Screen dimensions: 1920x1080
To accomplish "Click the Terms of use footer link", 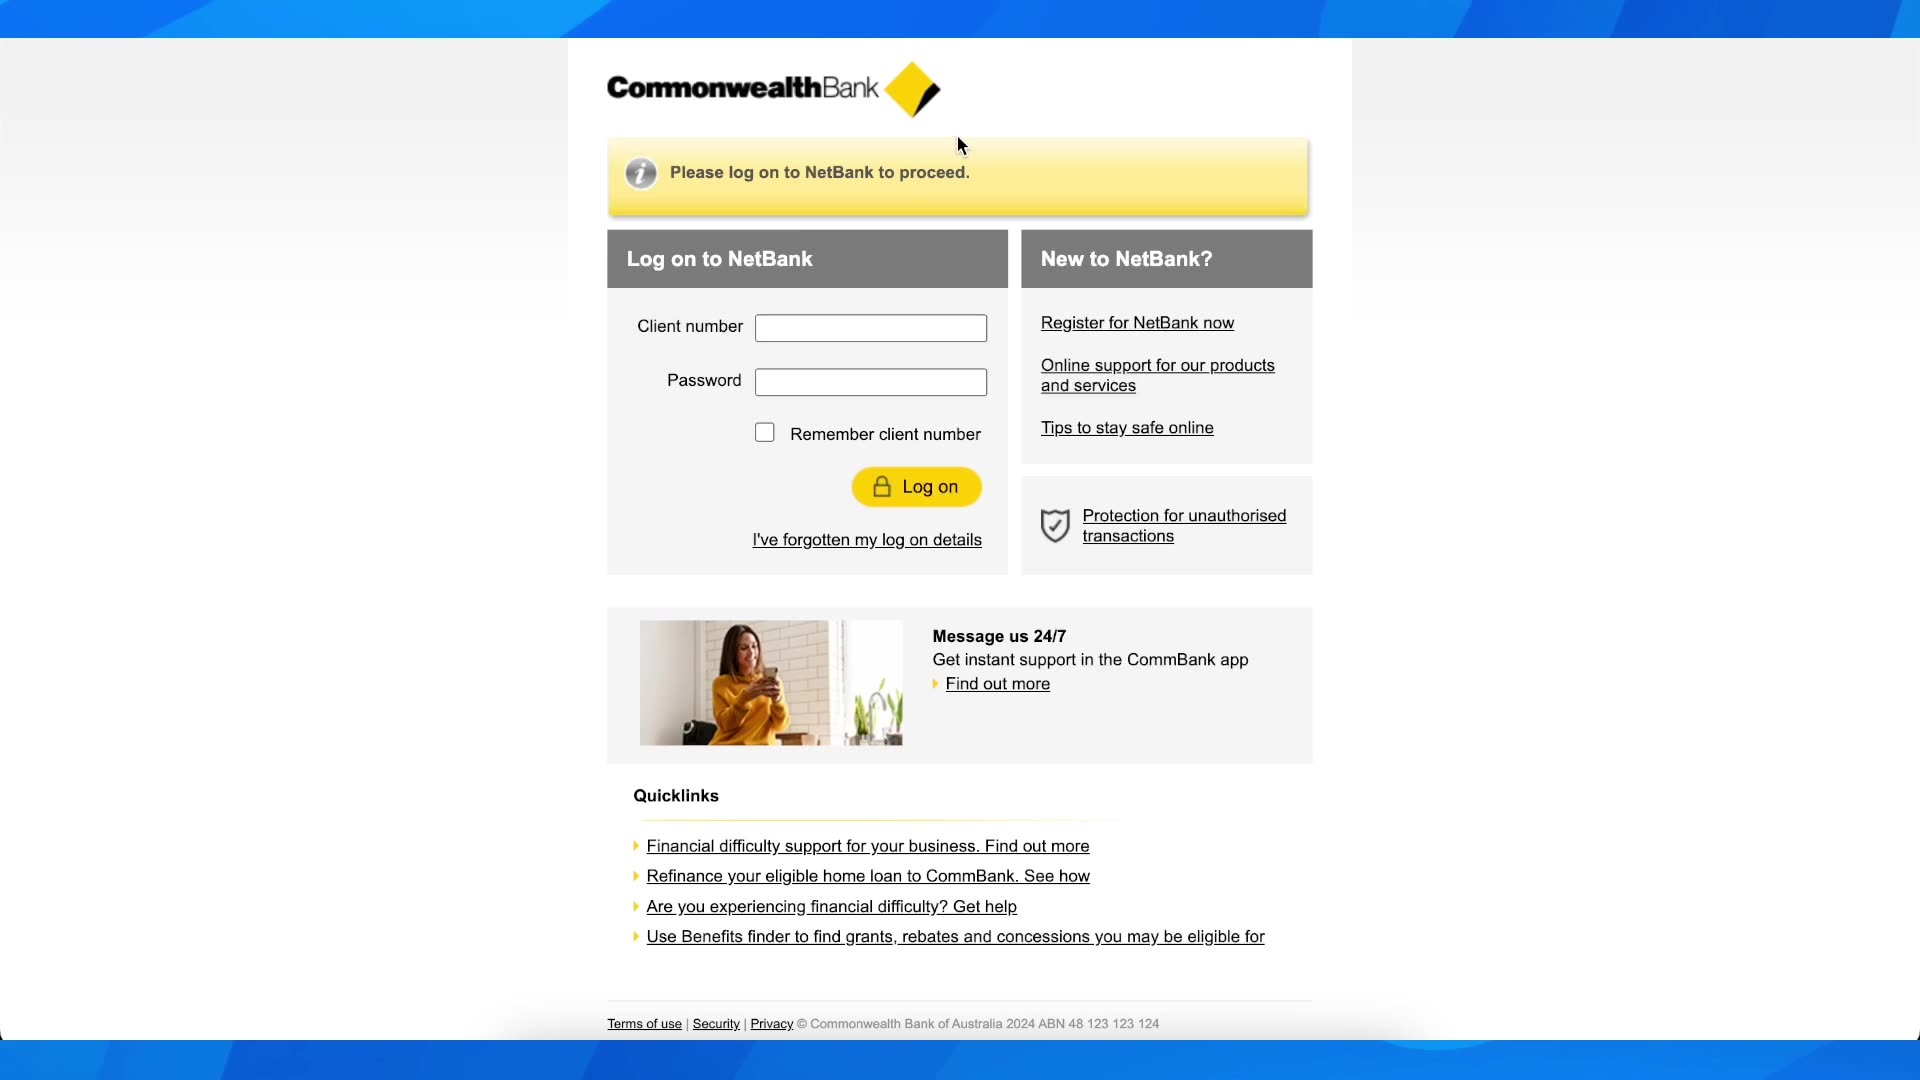I will point(644,1022).
